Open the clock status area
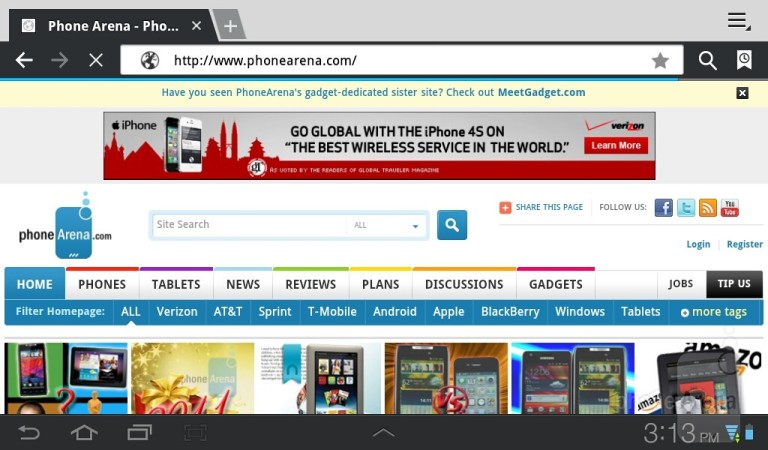 pos(681,433)
